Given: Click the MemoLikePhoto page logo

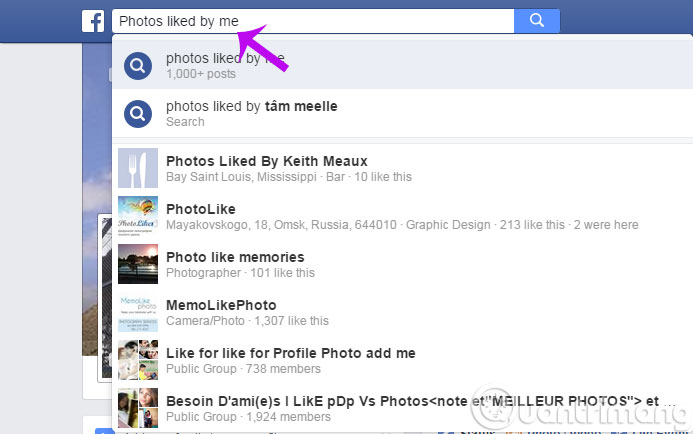Looking at the screenshot, I should coord(137,312).
